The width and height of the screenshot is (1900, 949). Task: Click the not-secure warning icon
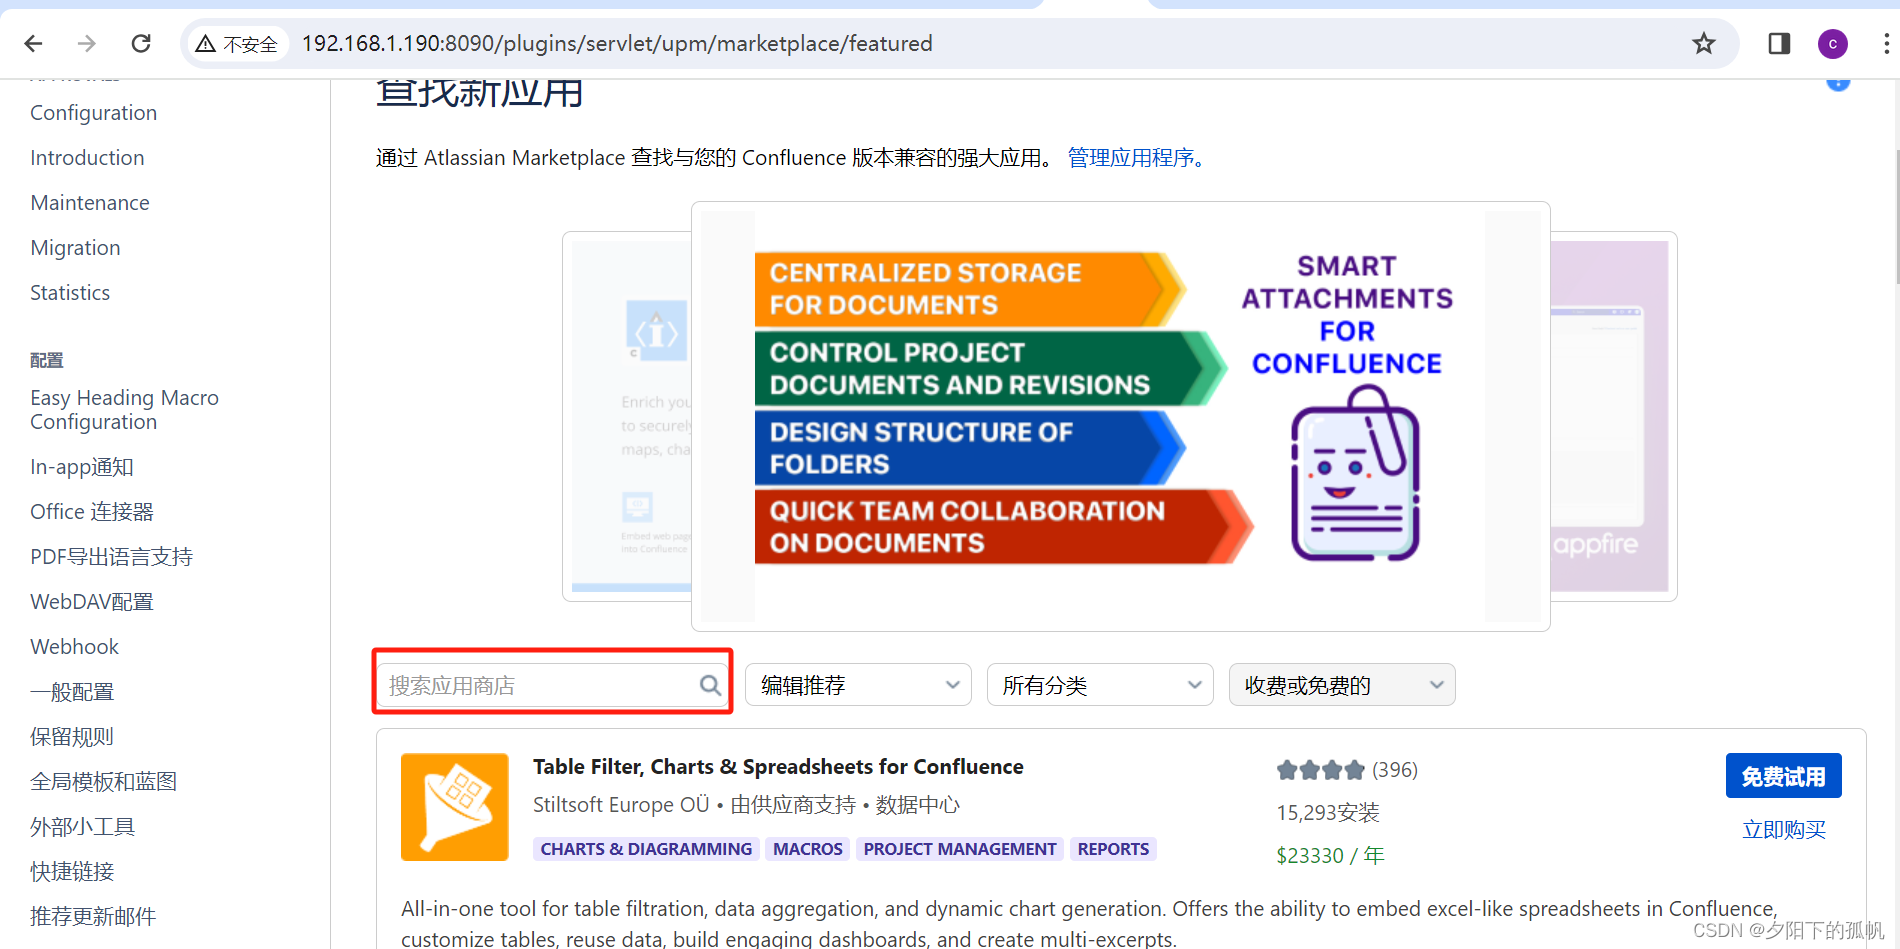click(x=206, y=44)
